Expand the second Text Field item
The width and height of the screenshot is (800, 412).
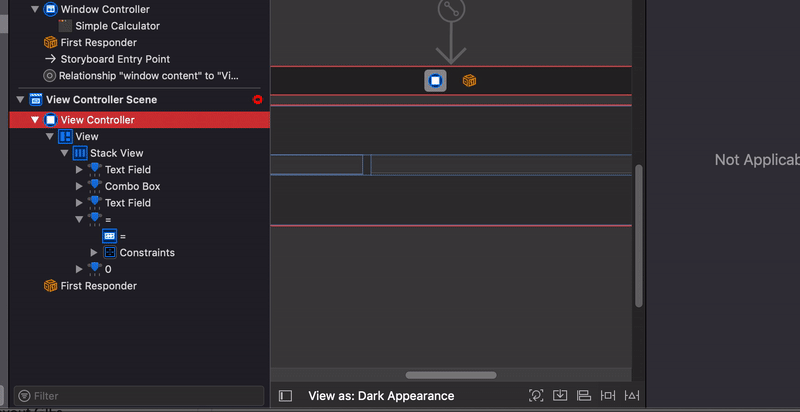pyautogui.click(x=79, y=203)
